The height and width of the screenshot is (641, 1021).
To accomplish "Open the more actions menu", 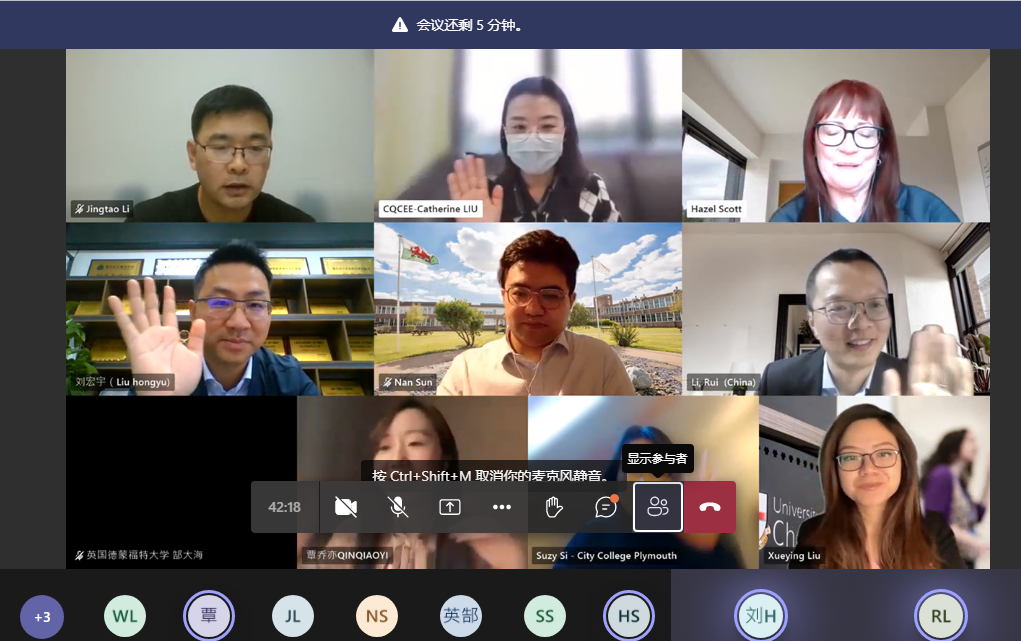I will tap(502, 507).
